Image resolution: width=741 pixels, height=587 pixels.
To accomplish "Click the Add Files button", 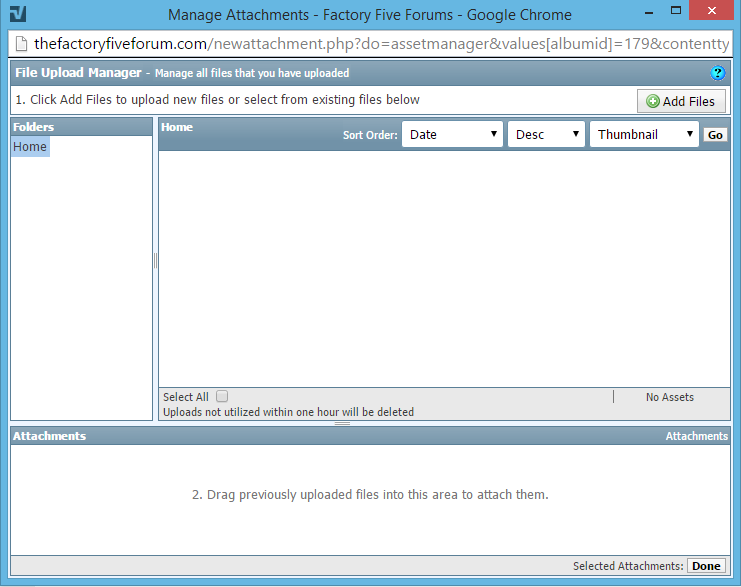I will [681, 101].
